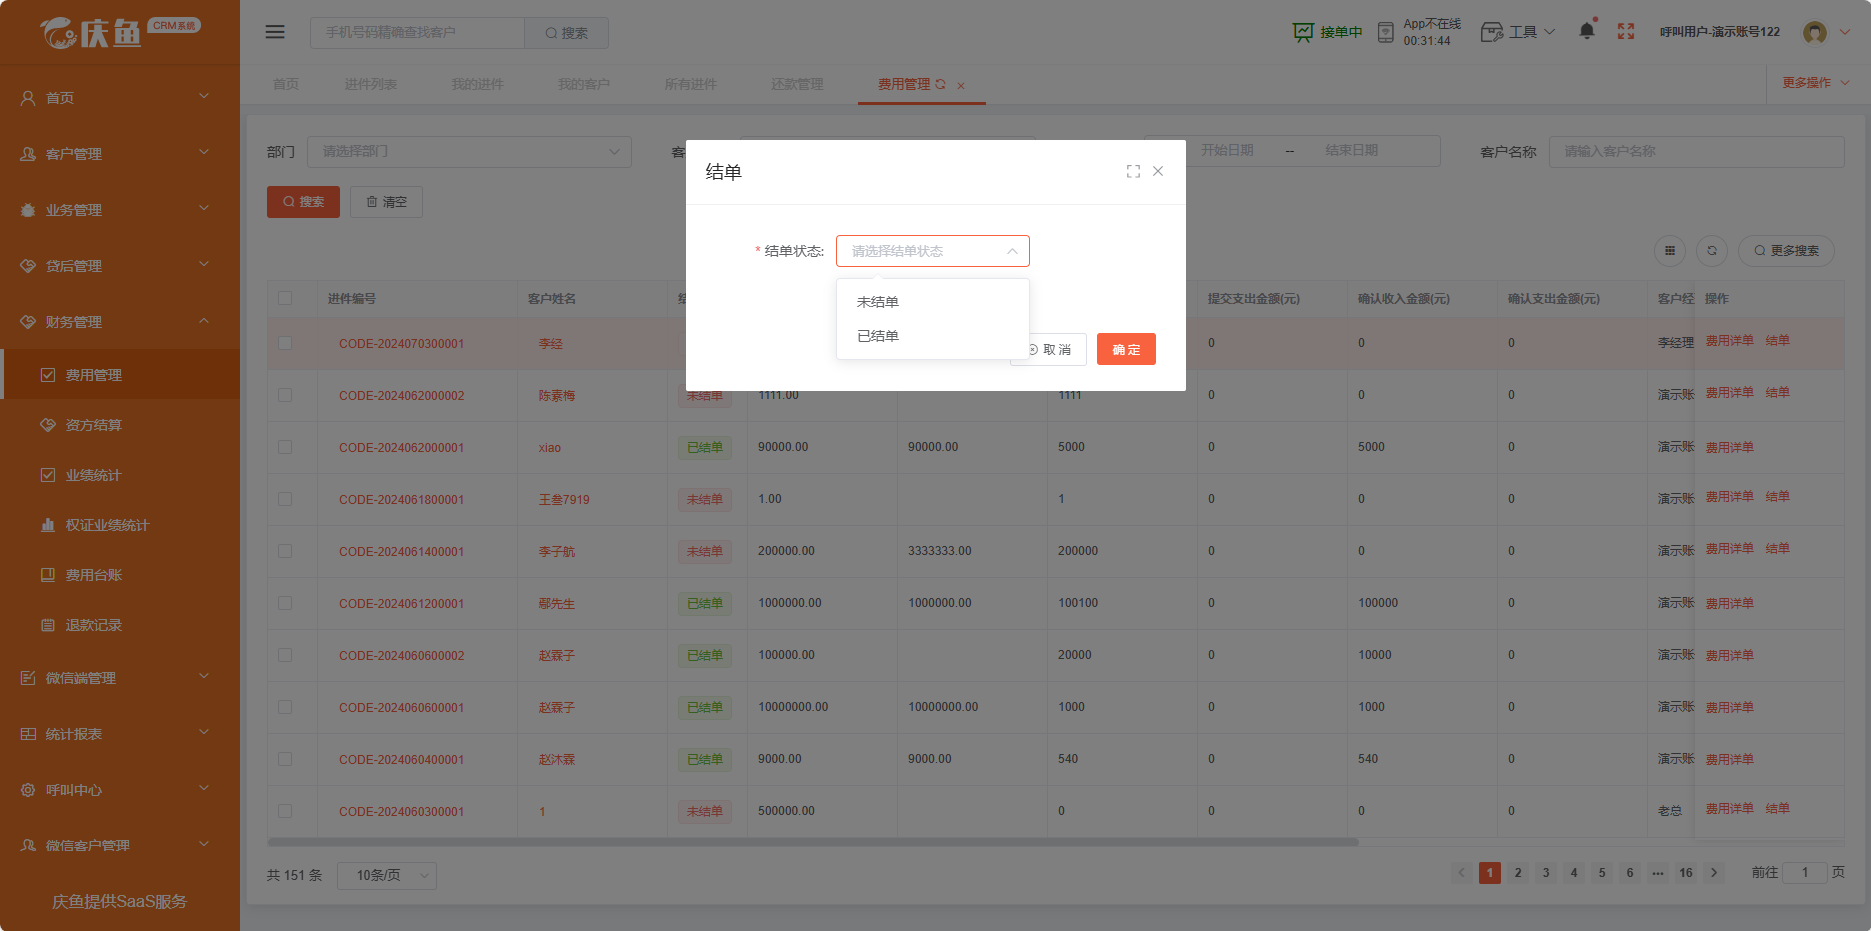Expand 客户管理 sidebar menu
The width and height of the screenshot is (1871, 931).
click(120, 153)
